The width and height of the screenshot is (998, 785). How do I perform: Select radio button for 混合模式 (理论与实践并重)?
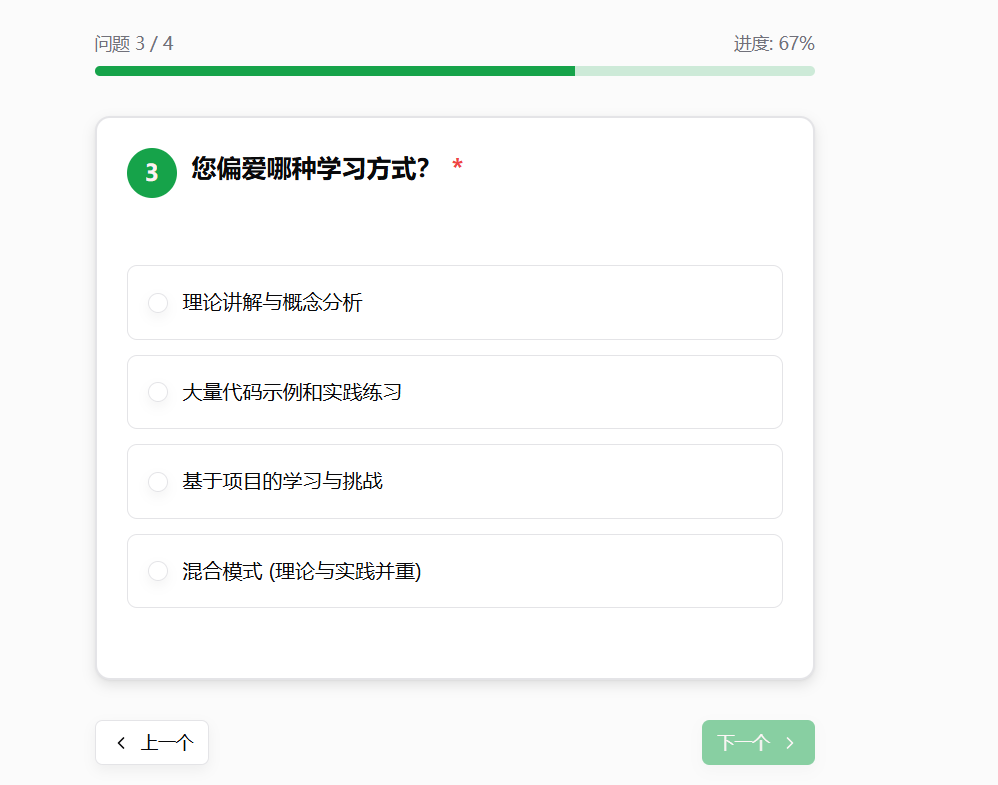[x=158, y=571]
